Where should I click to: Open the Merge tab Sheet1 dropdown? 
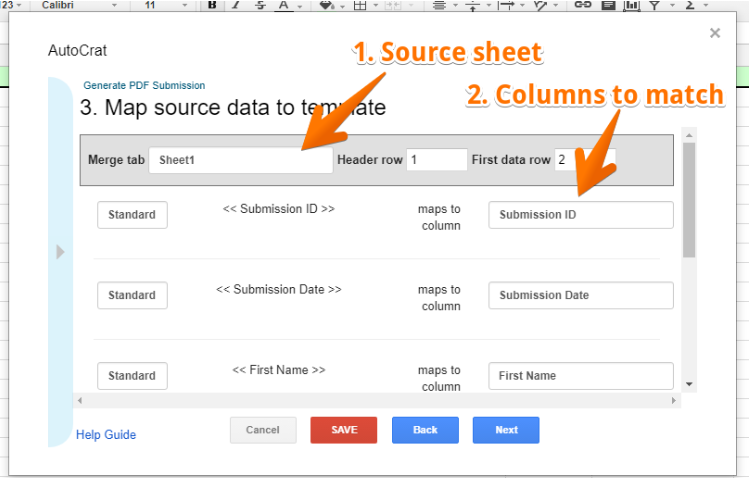[x=241, y=160]
